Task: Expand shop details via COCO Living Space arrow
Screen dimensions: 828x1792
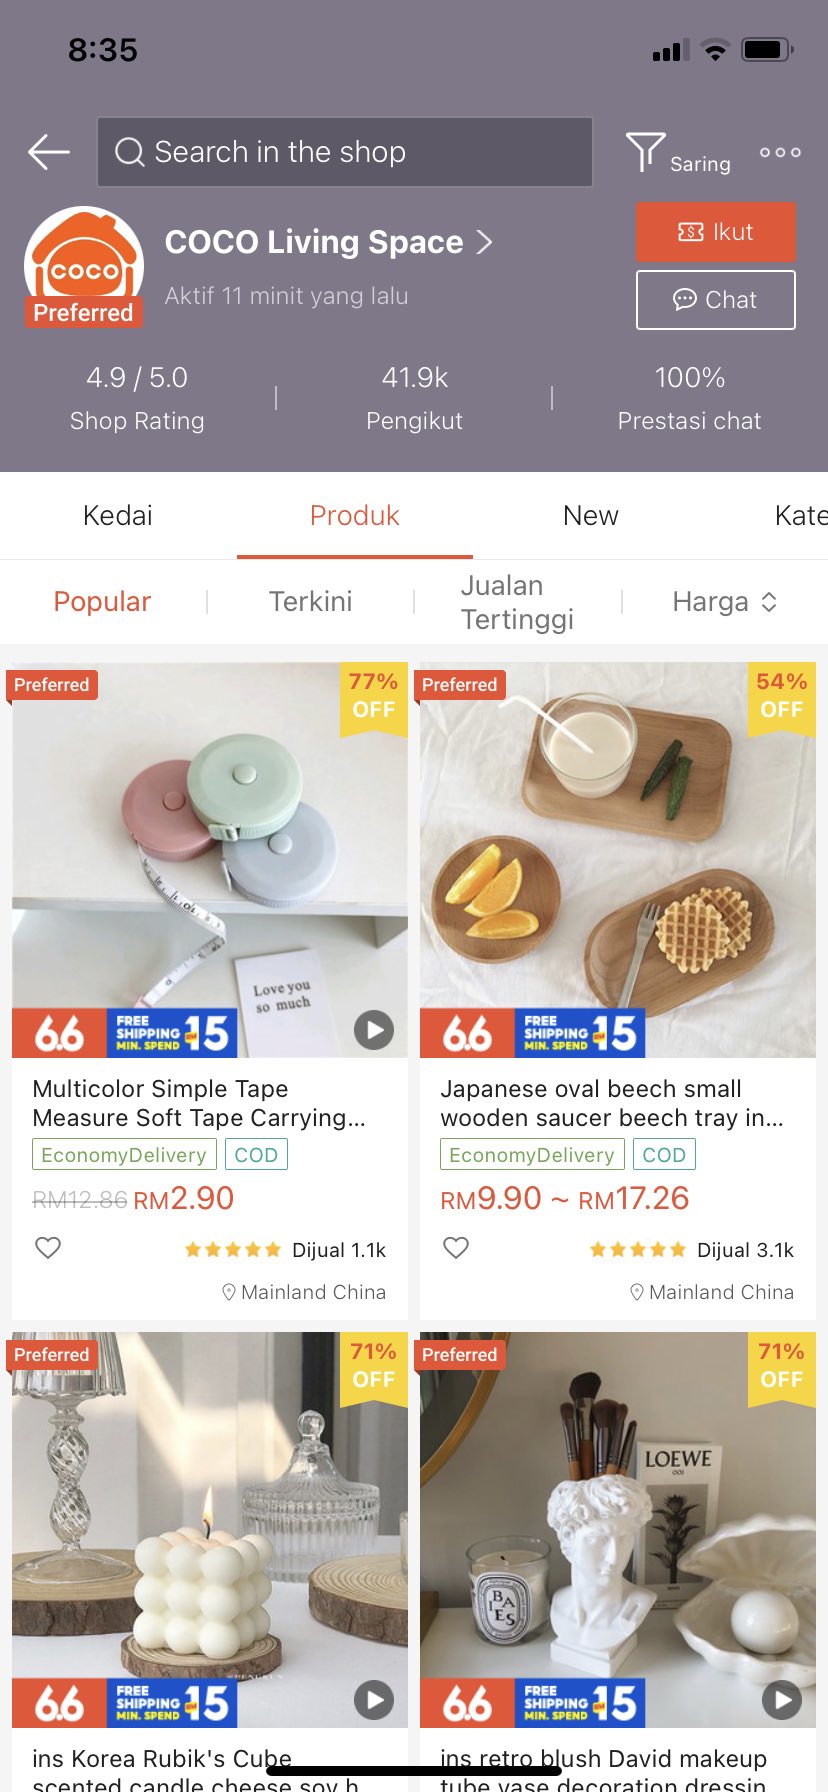Action: [485, 241]
